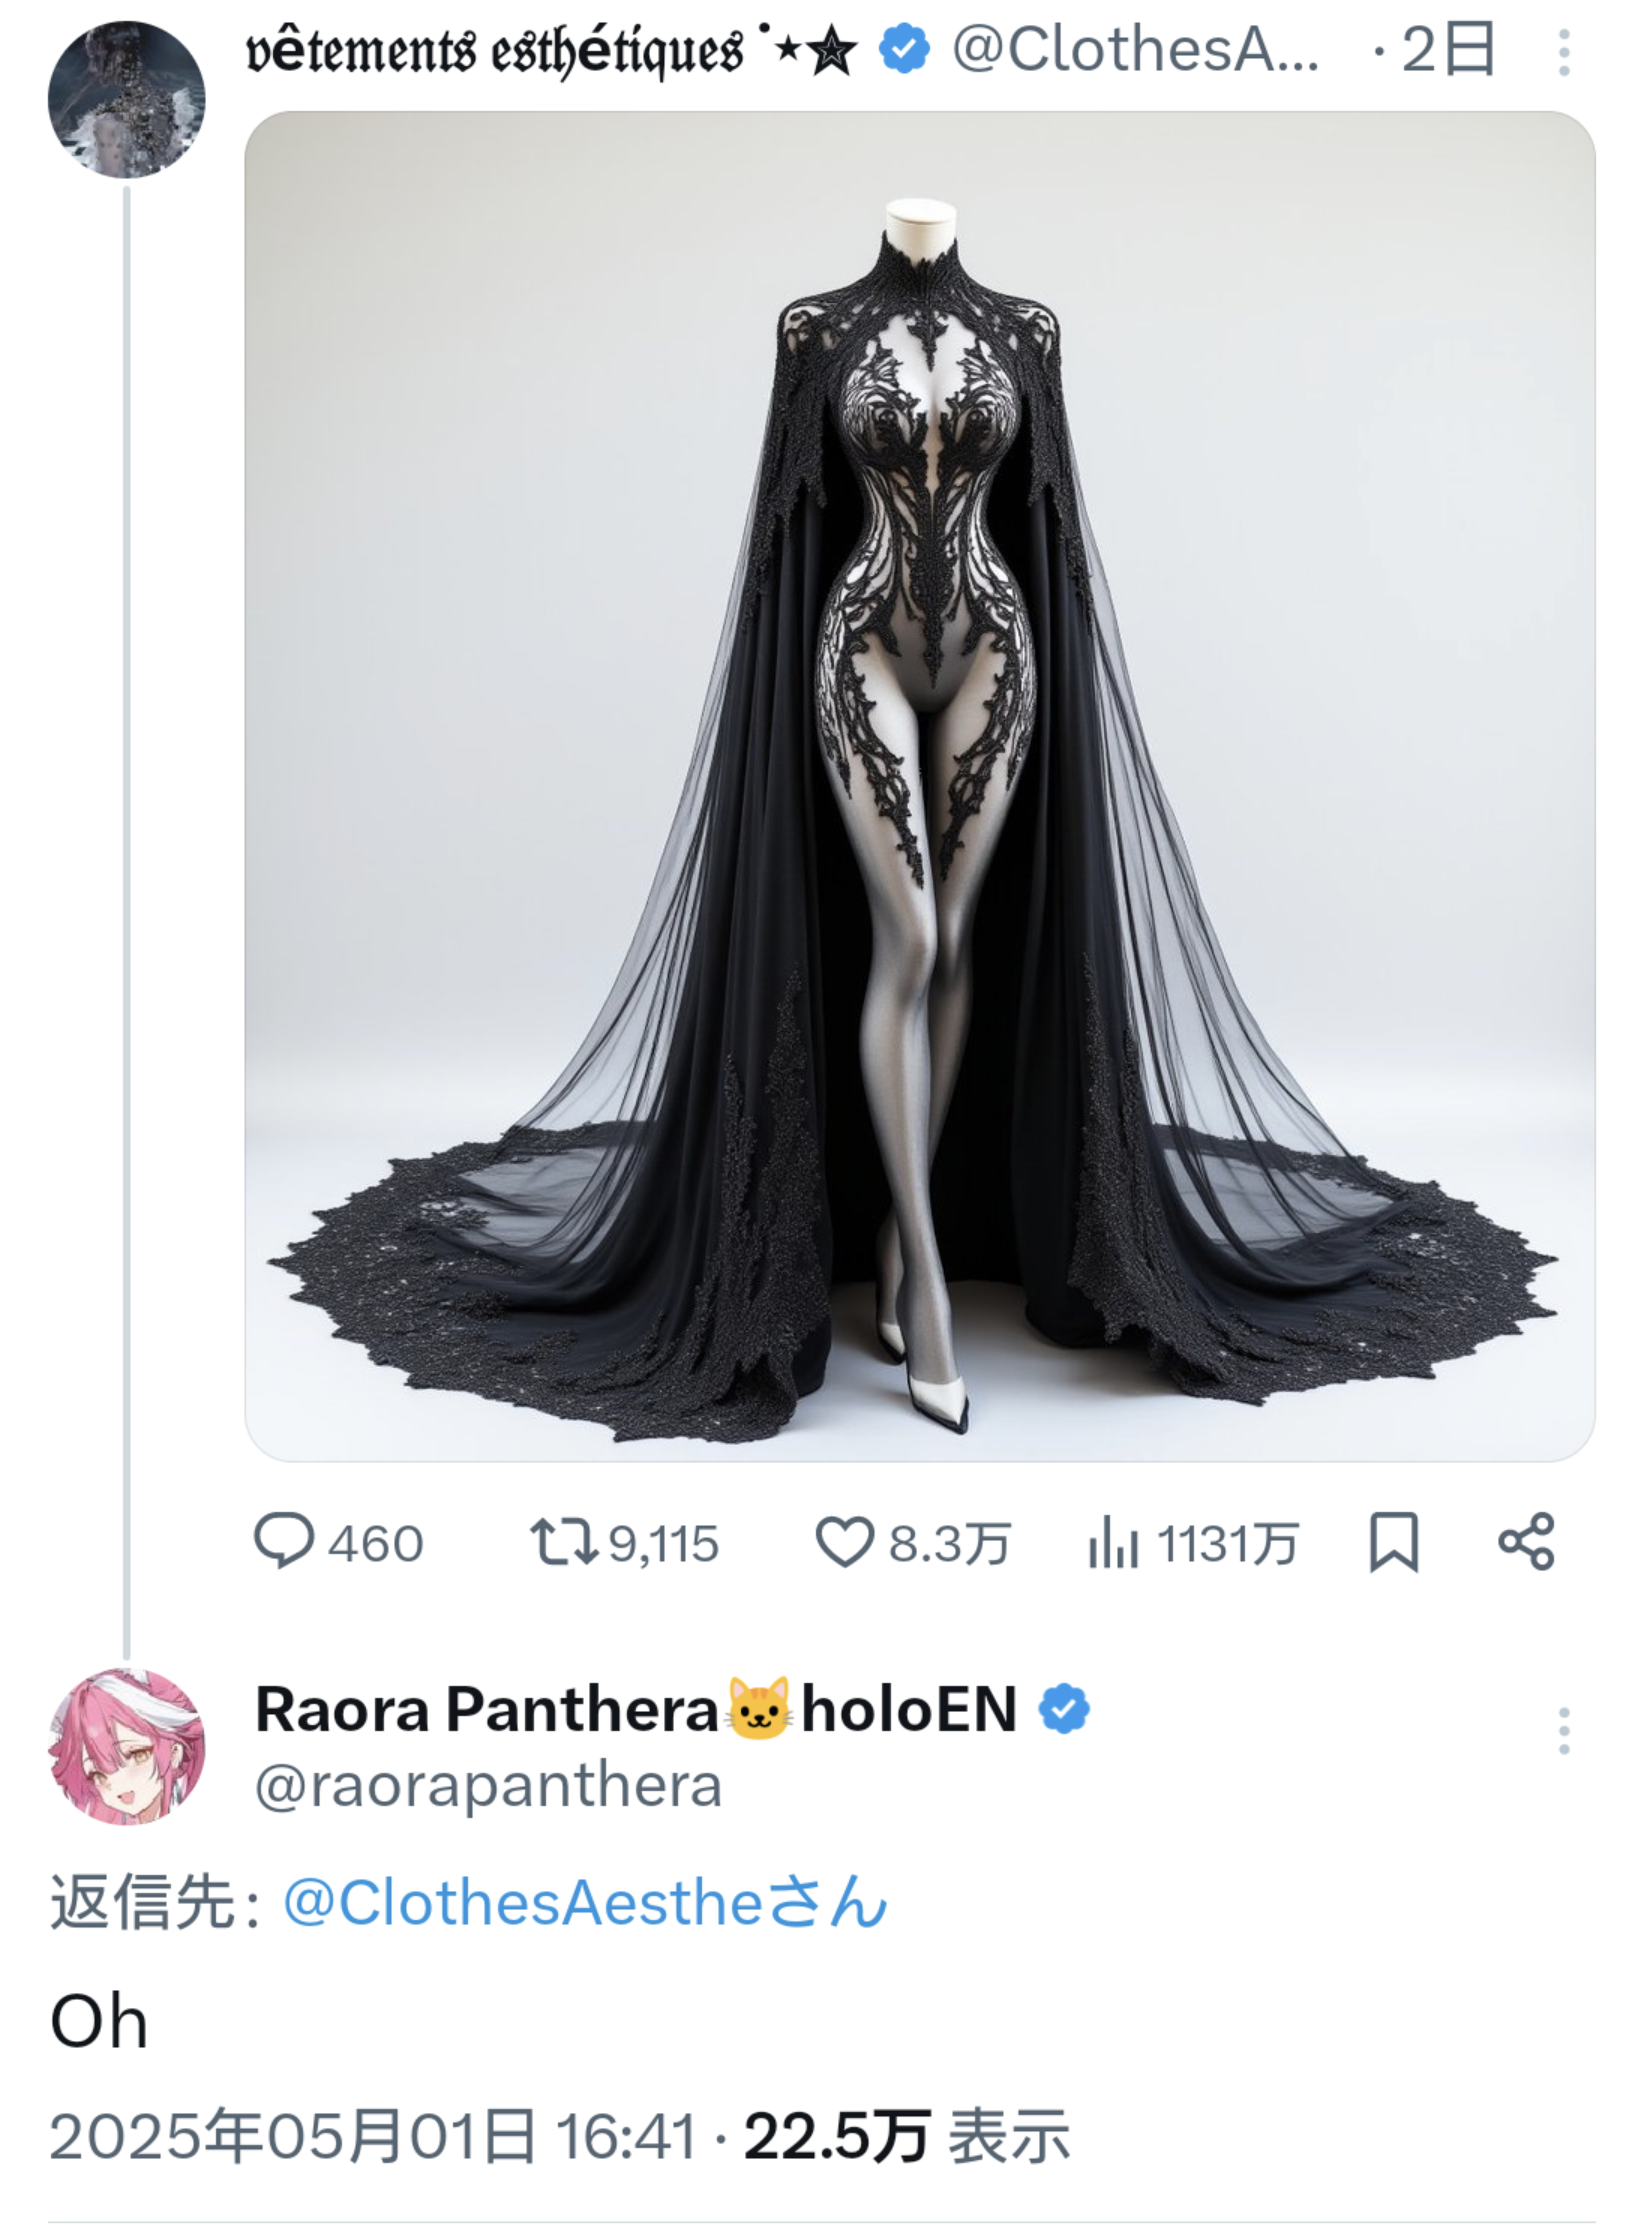Click the 2日 post timestamp
Viewport: 1644px width, 2230px height.
pyautogui.click(x=1448, y=50)
